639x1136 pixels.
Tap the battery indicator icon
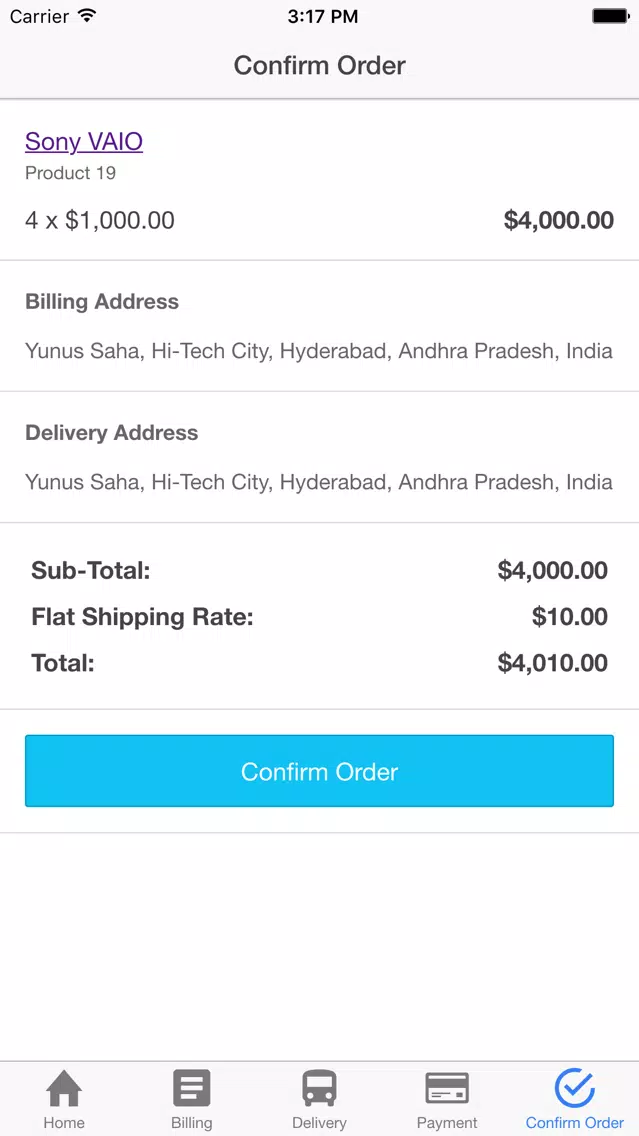pos(610,16)
